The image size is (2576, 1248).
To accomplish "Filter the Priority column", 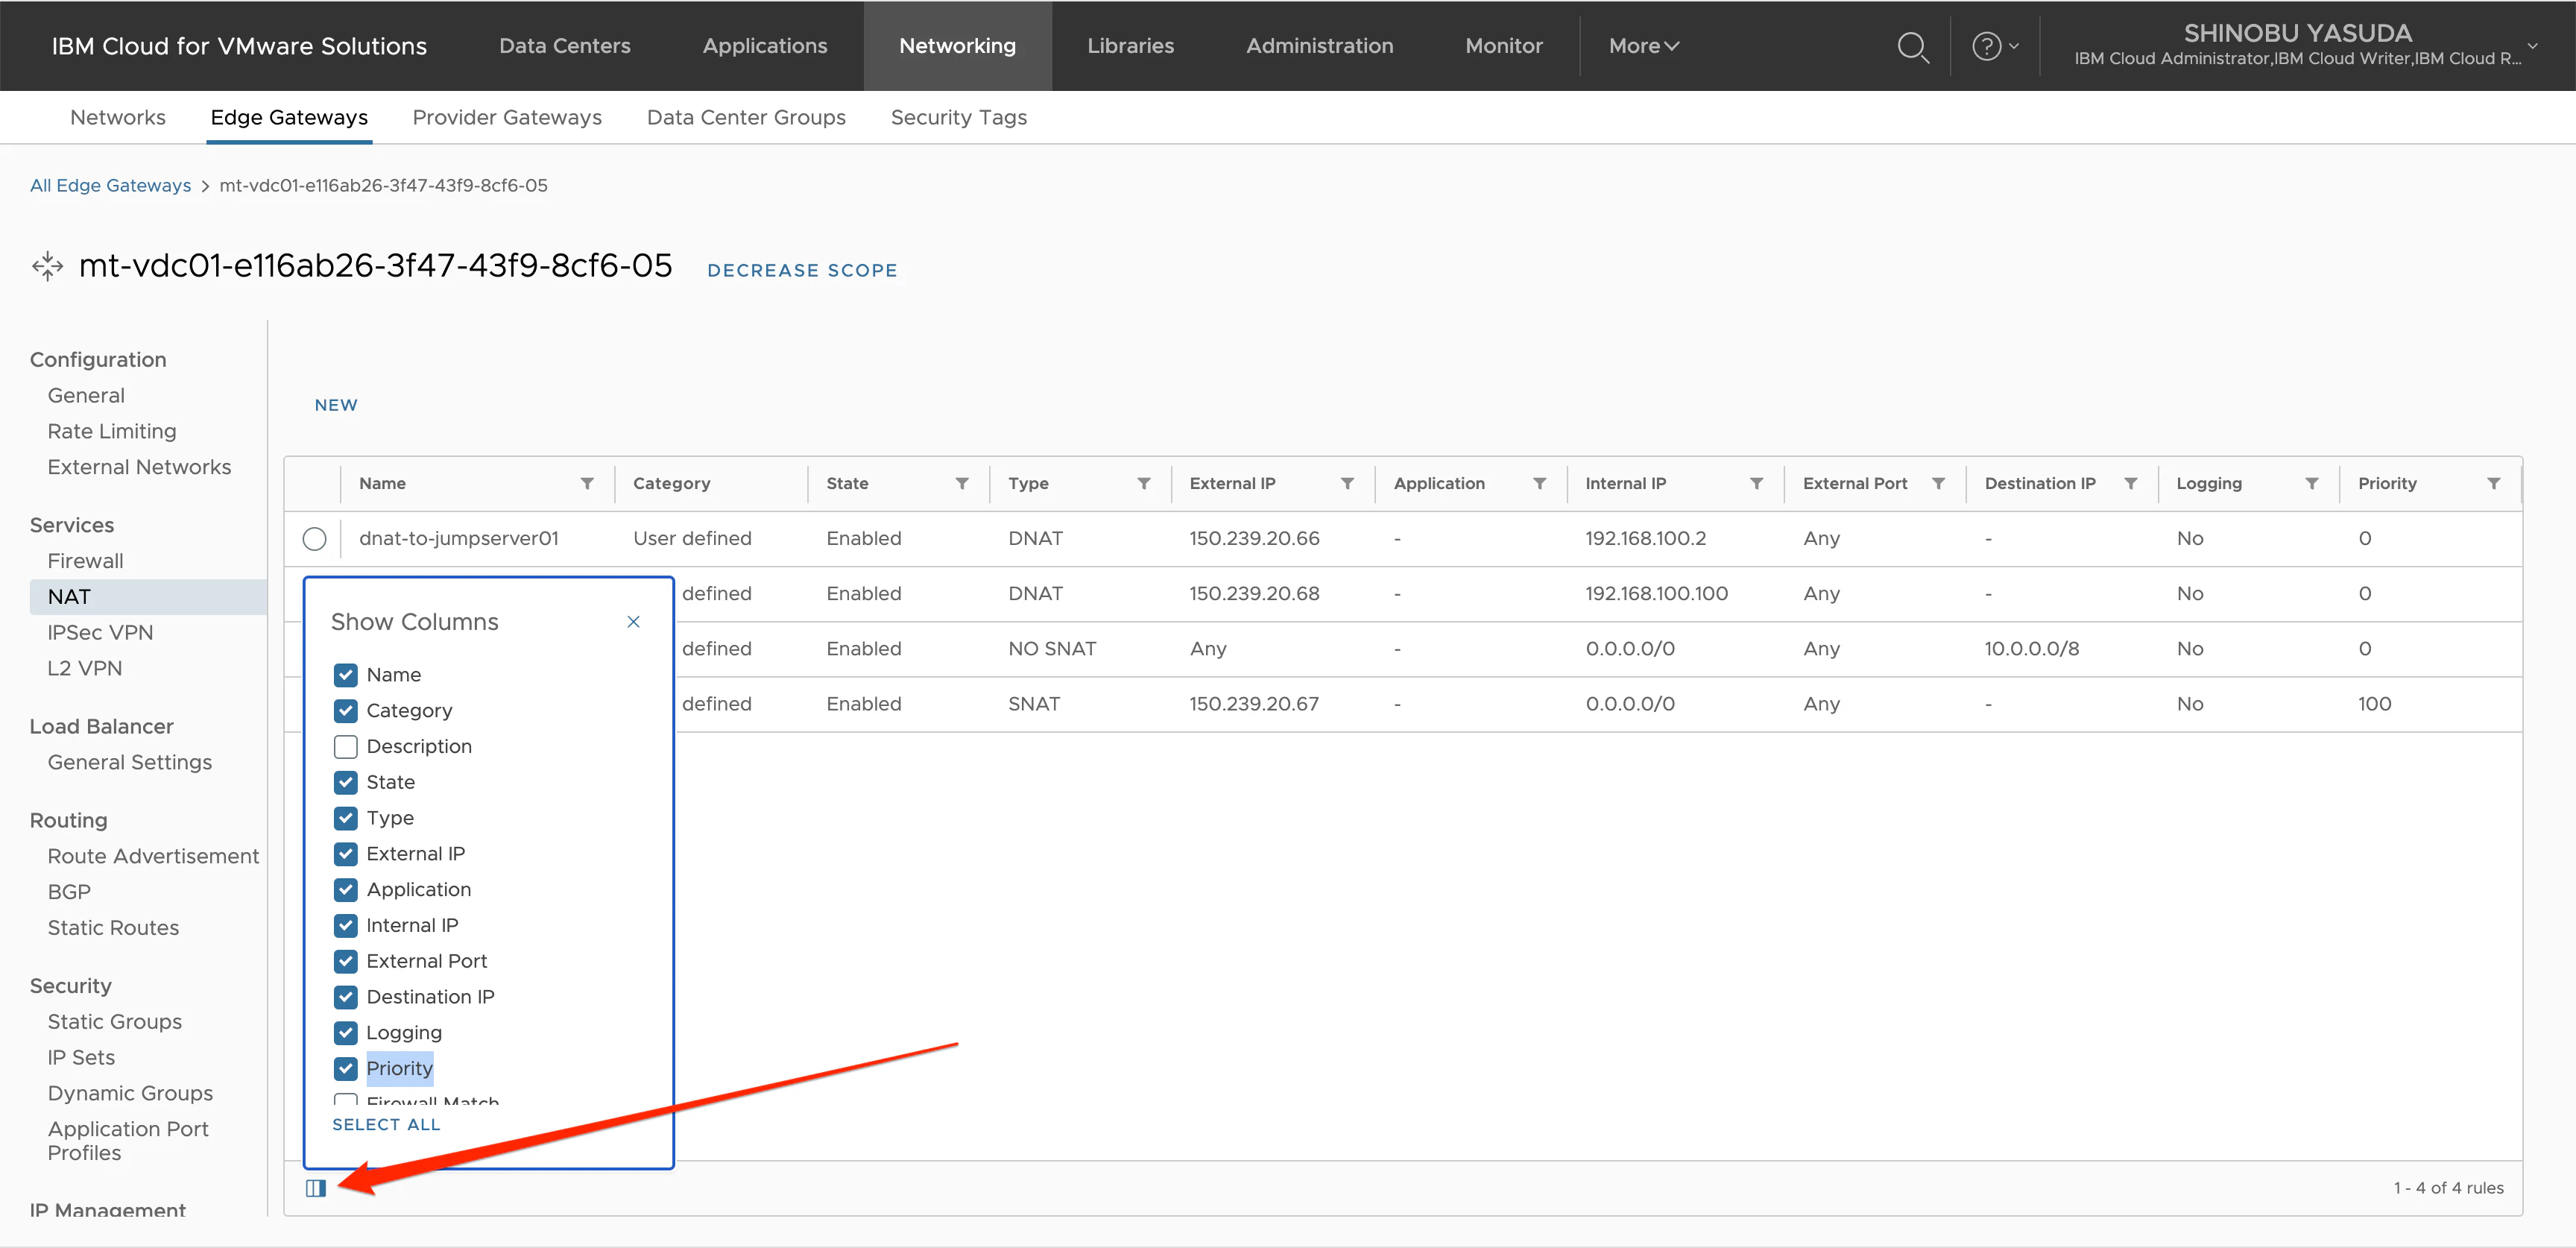I will click(x=2493, y=484).
